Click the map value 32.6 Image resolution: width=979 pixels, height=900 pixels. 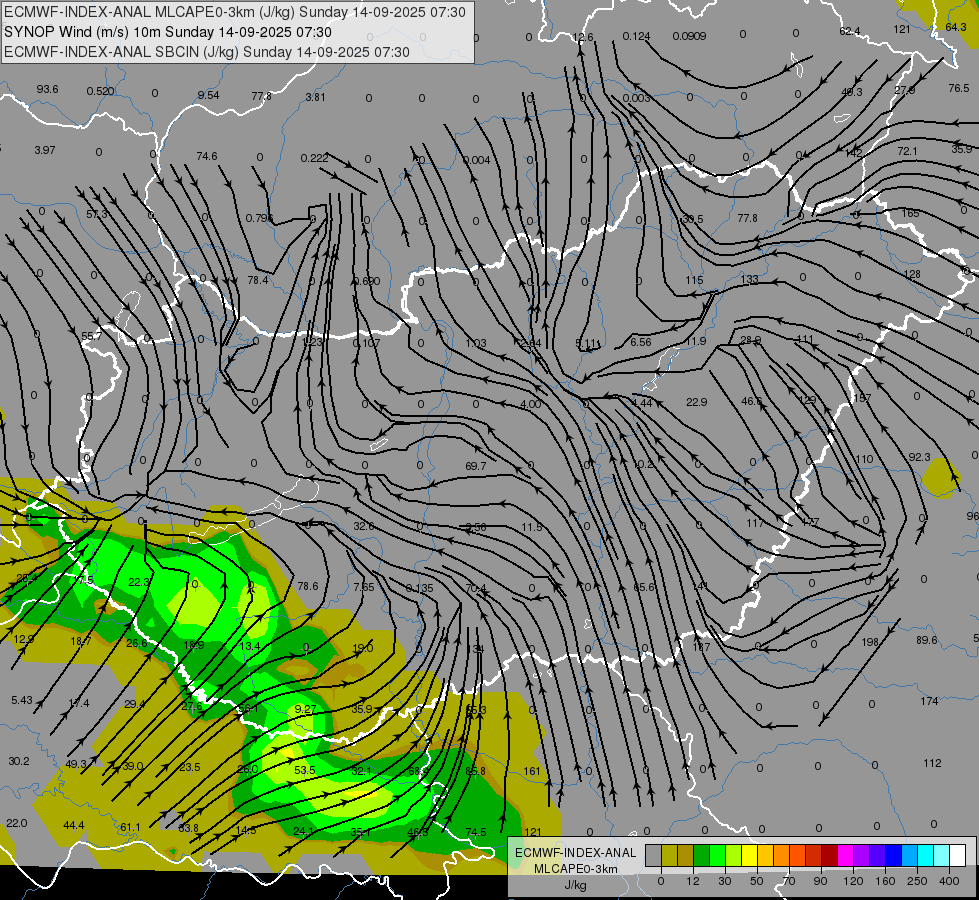363,526
